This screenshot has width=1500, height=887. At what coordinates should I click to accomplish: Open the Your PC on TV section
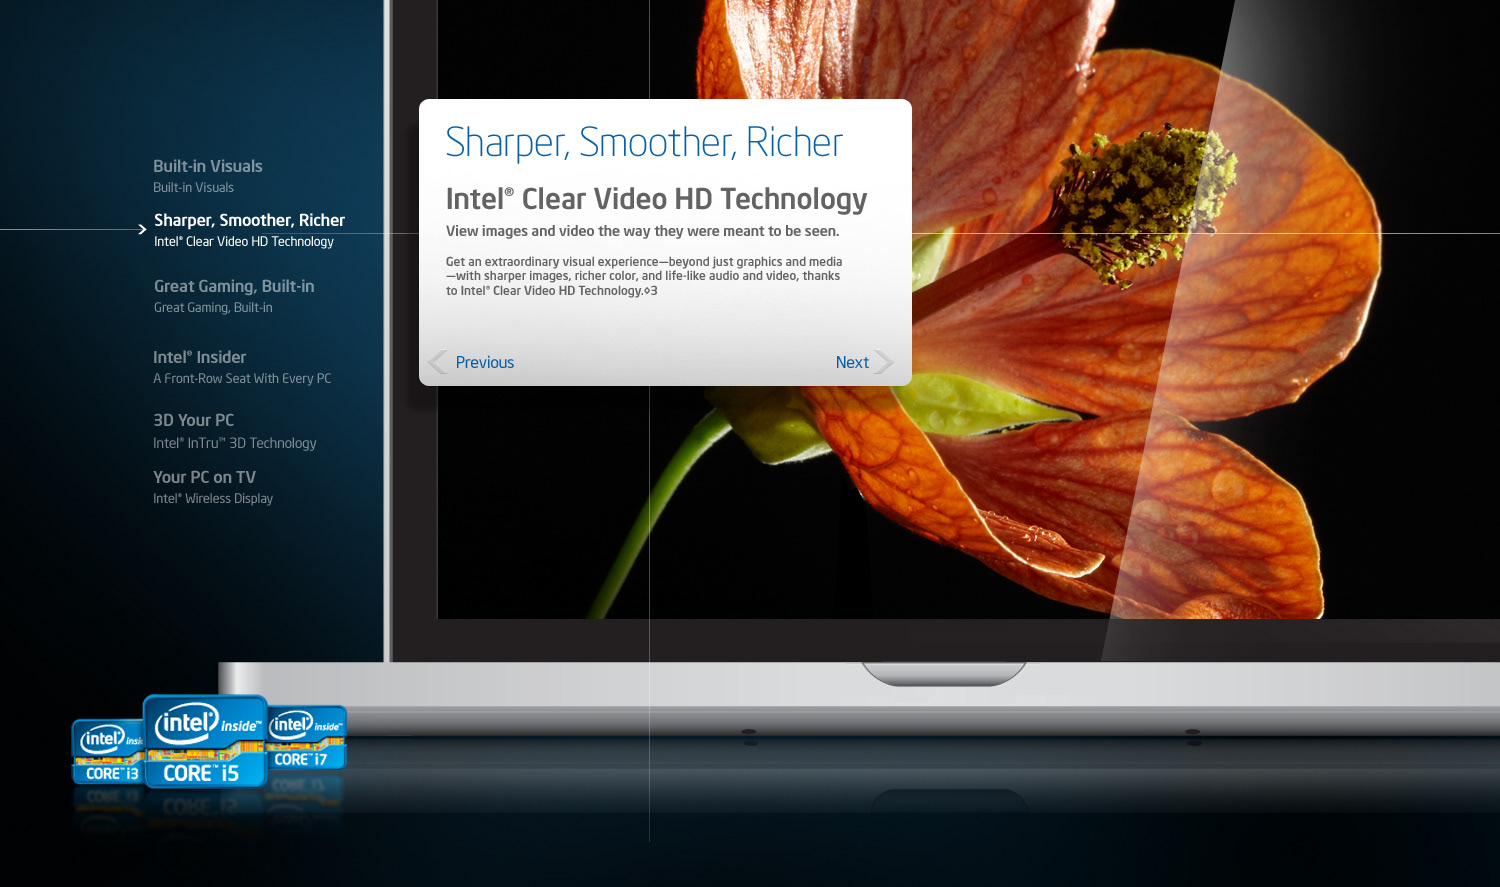[204, 477]
